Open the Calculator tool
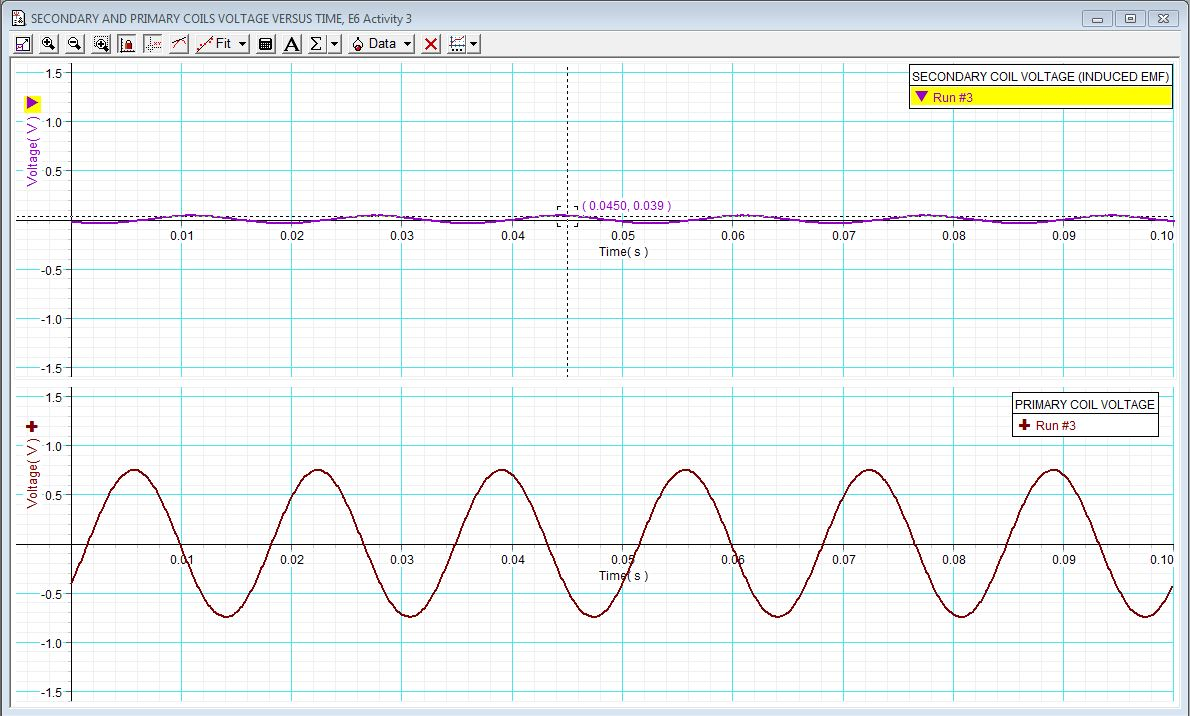This screenshot has width=1190, height=716. point(264,43)
